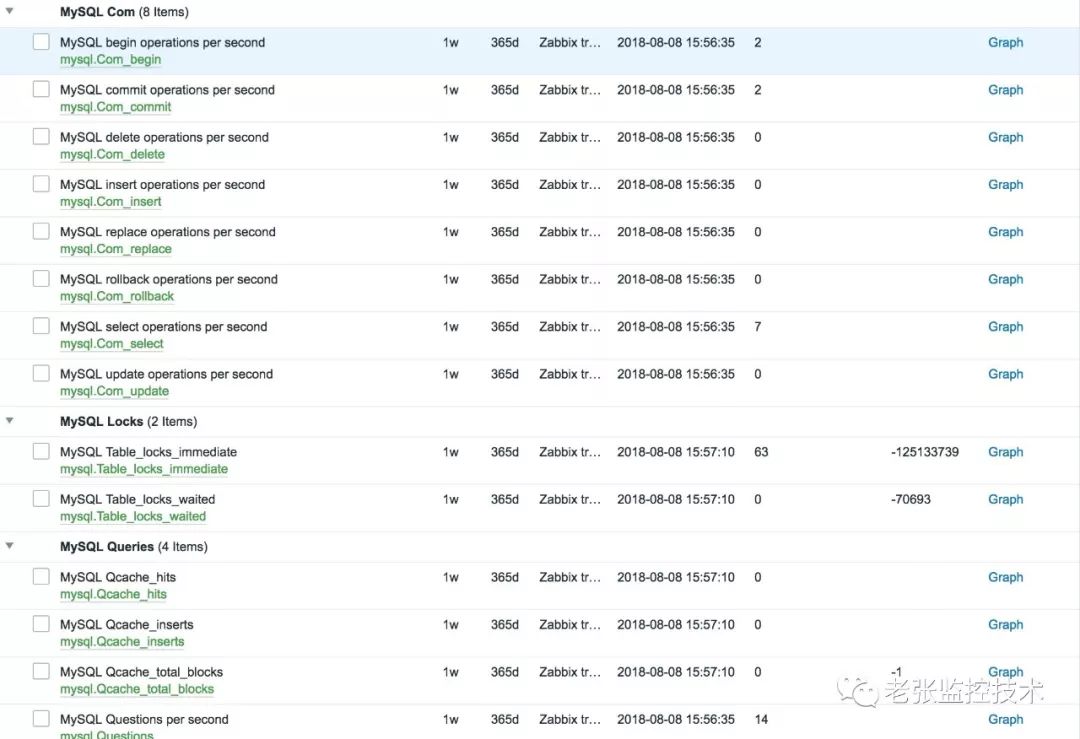1080x739 pixels.
Task: Click the mysql.Table_locks_waited key
Action: click(133, 517)
